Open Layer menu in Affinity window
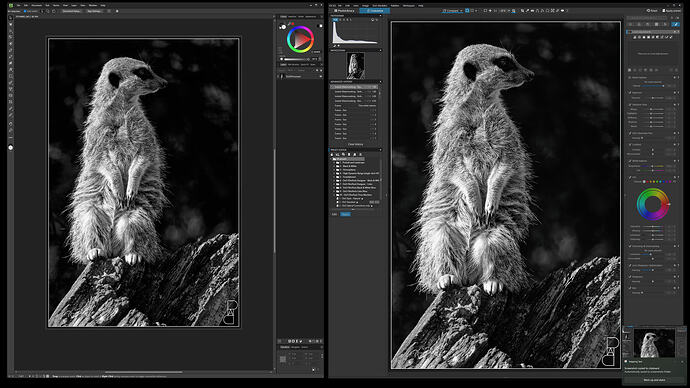The height and width of the screenshot is (388, 690). tap(73, 5)
